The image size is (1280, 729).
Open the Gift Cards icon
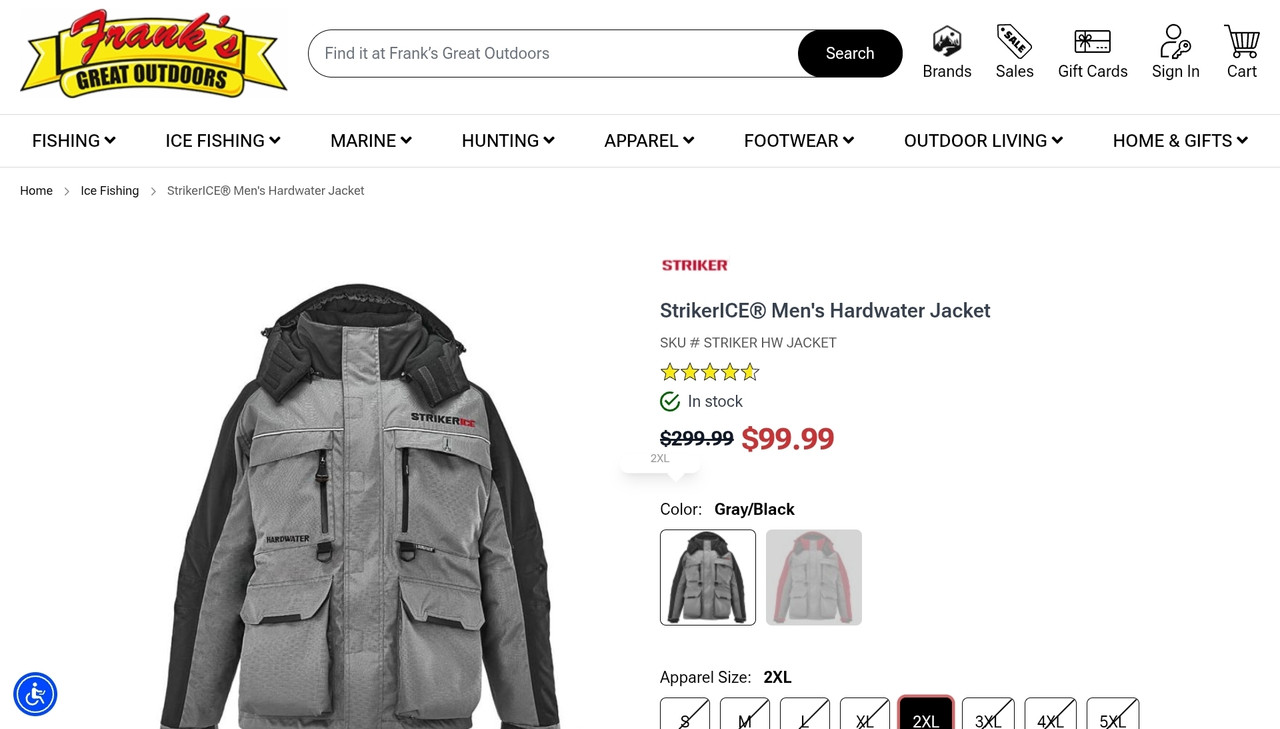click(x=1092, y=42)
